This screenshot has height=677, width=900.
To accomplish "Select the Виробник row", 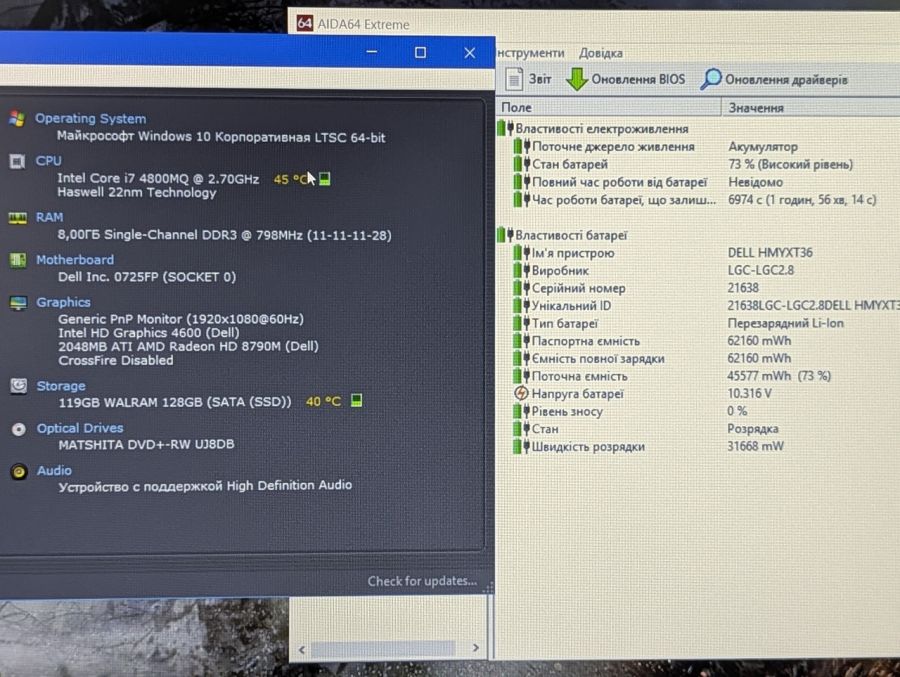I will point(699,270).
